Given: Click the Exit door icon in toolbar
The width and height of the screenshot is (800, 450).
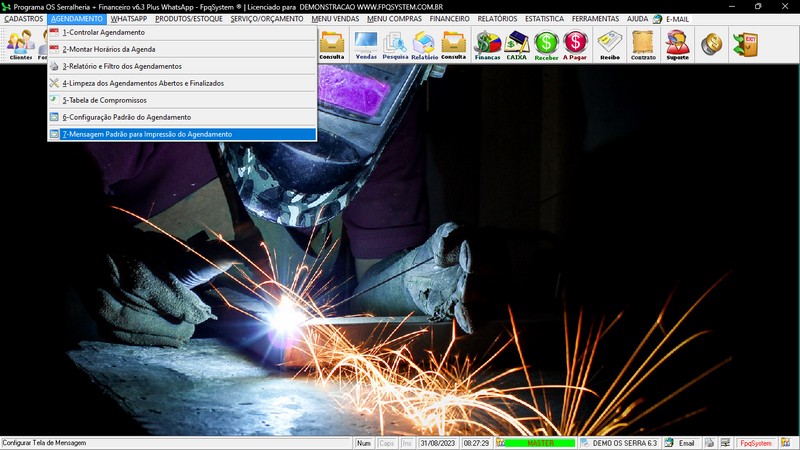Looking at the screenshot, I should (744, 44).
